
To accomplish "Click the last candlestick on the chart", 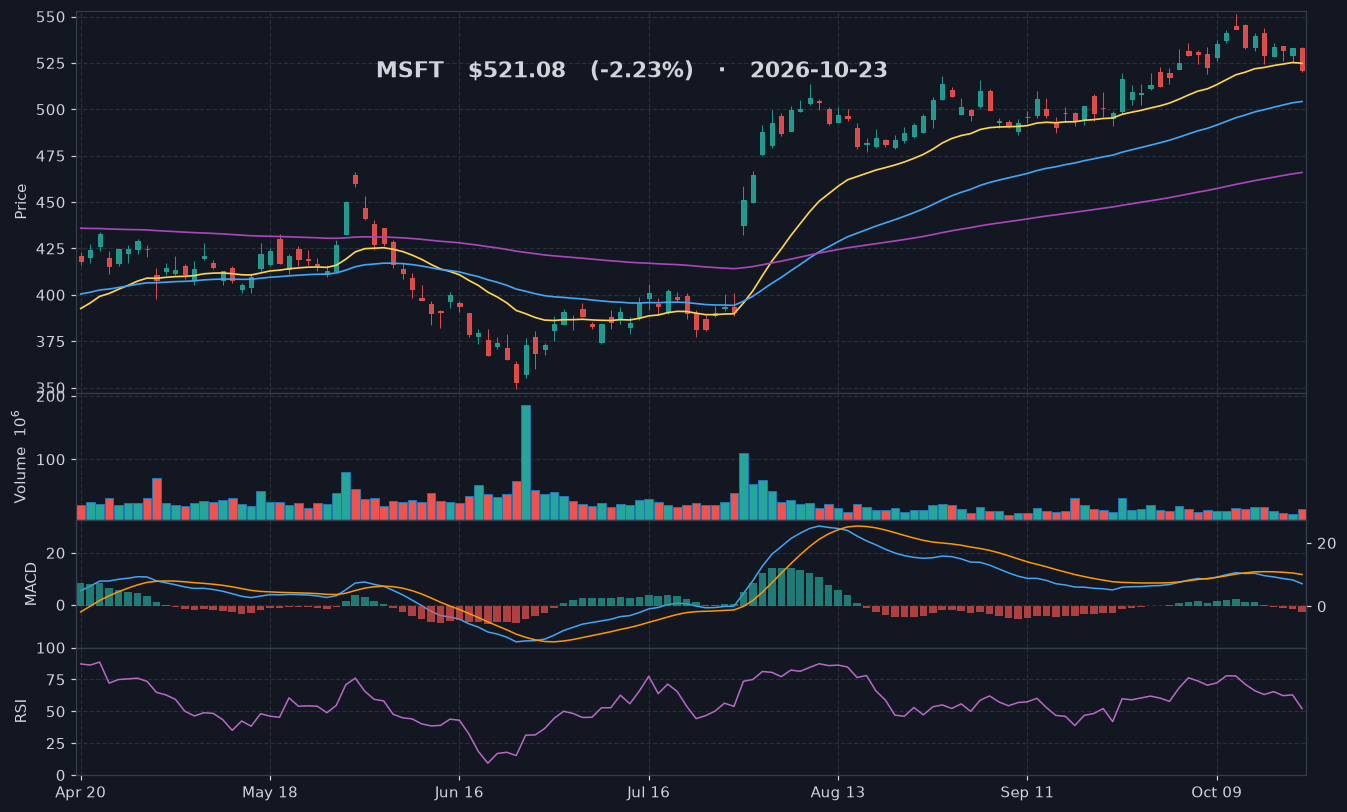I will [x=1302, y=59].
